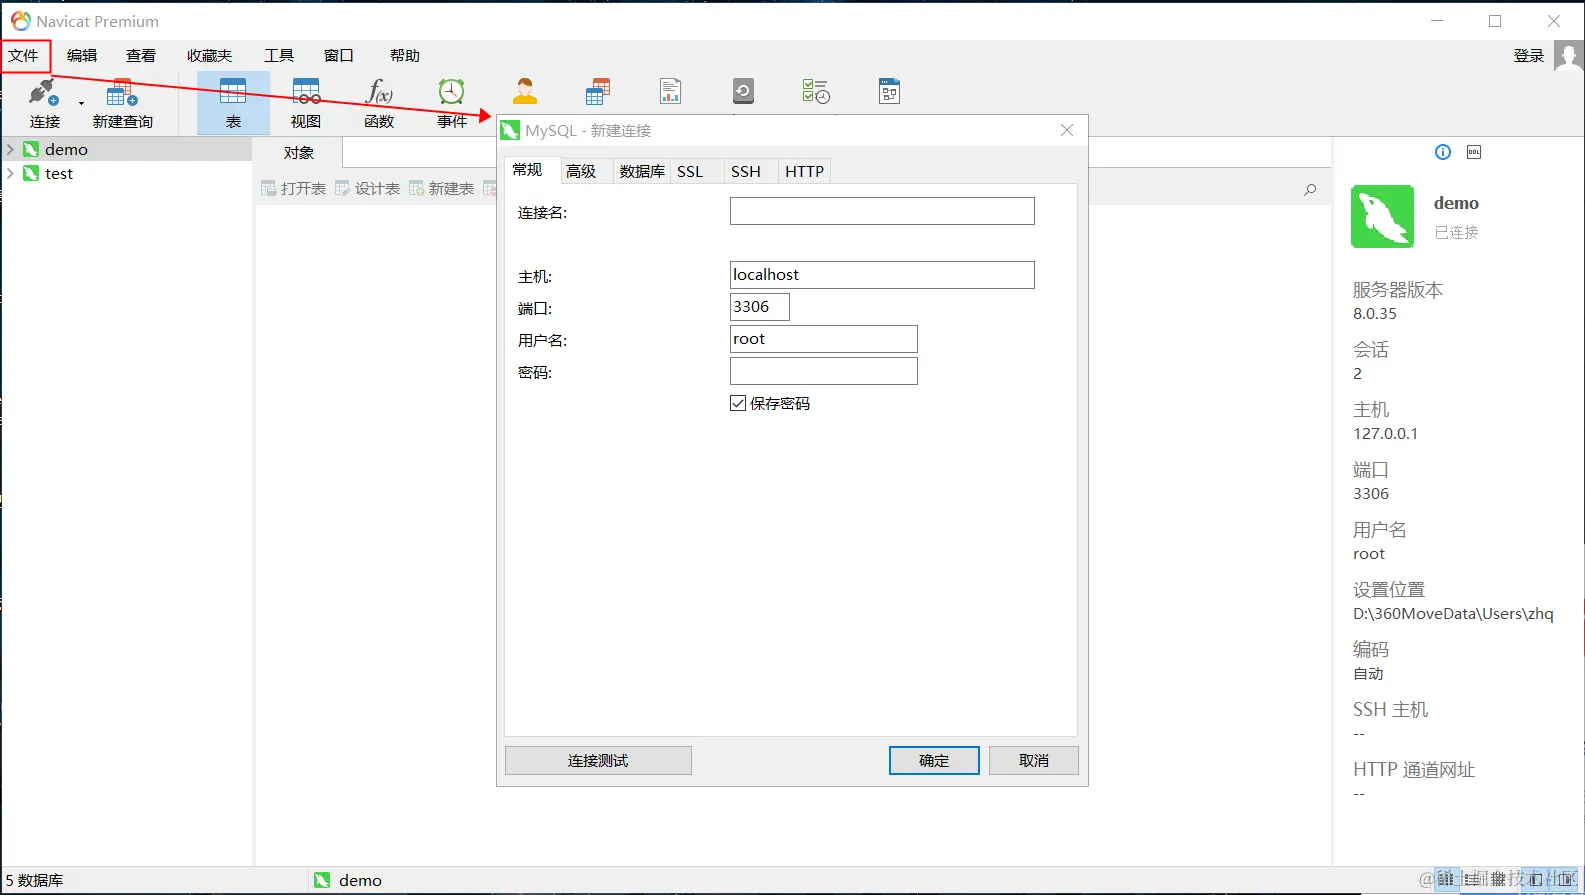Focus the 主机 field containing localhost
Image resolution: width=1585 pixels, height=895 pixels.
click(x=882, y=275)
